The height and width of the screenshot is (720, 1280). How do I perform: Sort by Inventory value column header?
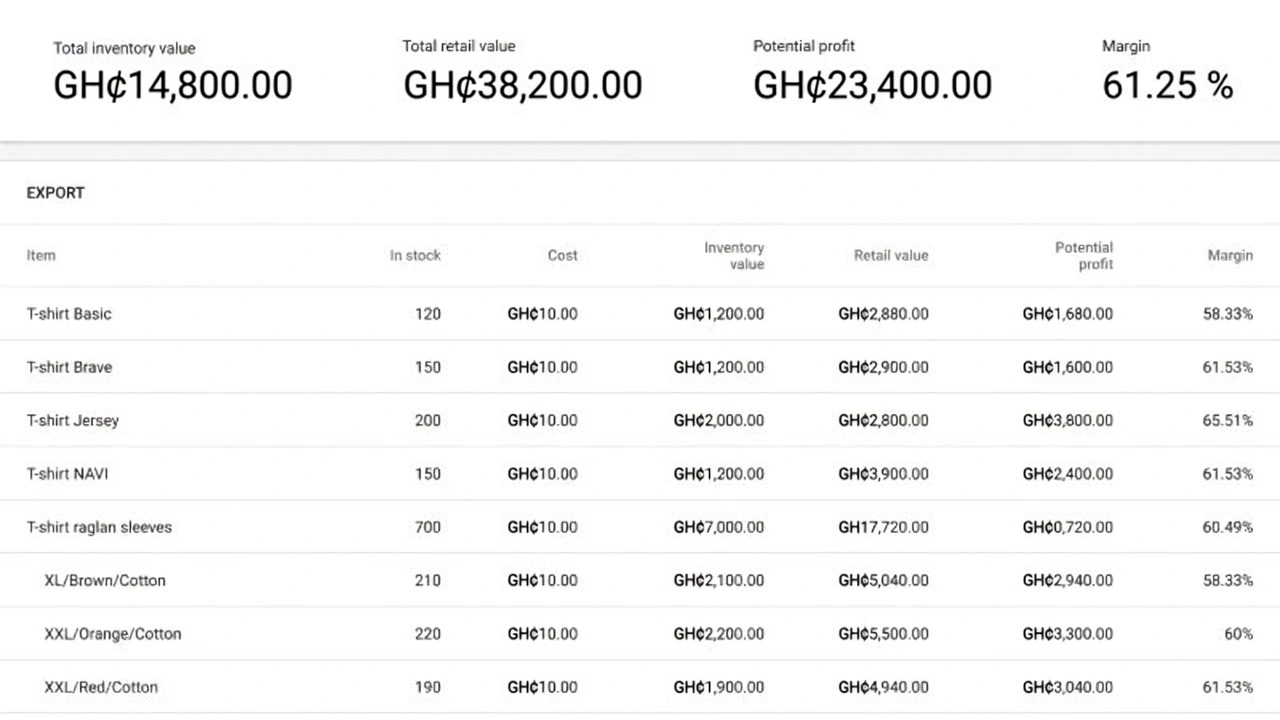[x=734, y=255]
